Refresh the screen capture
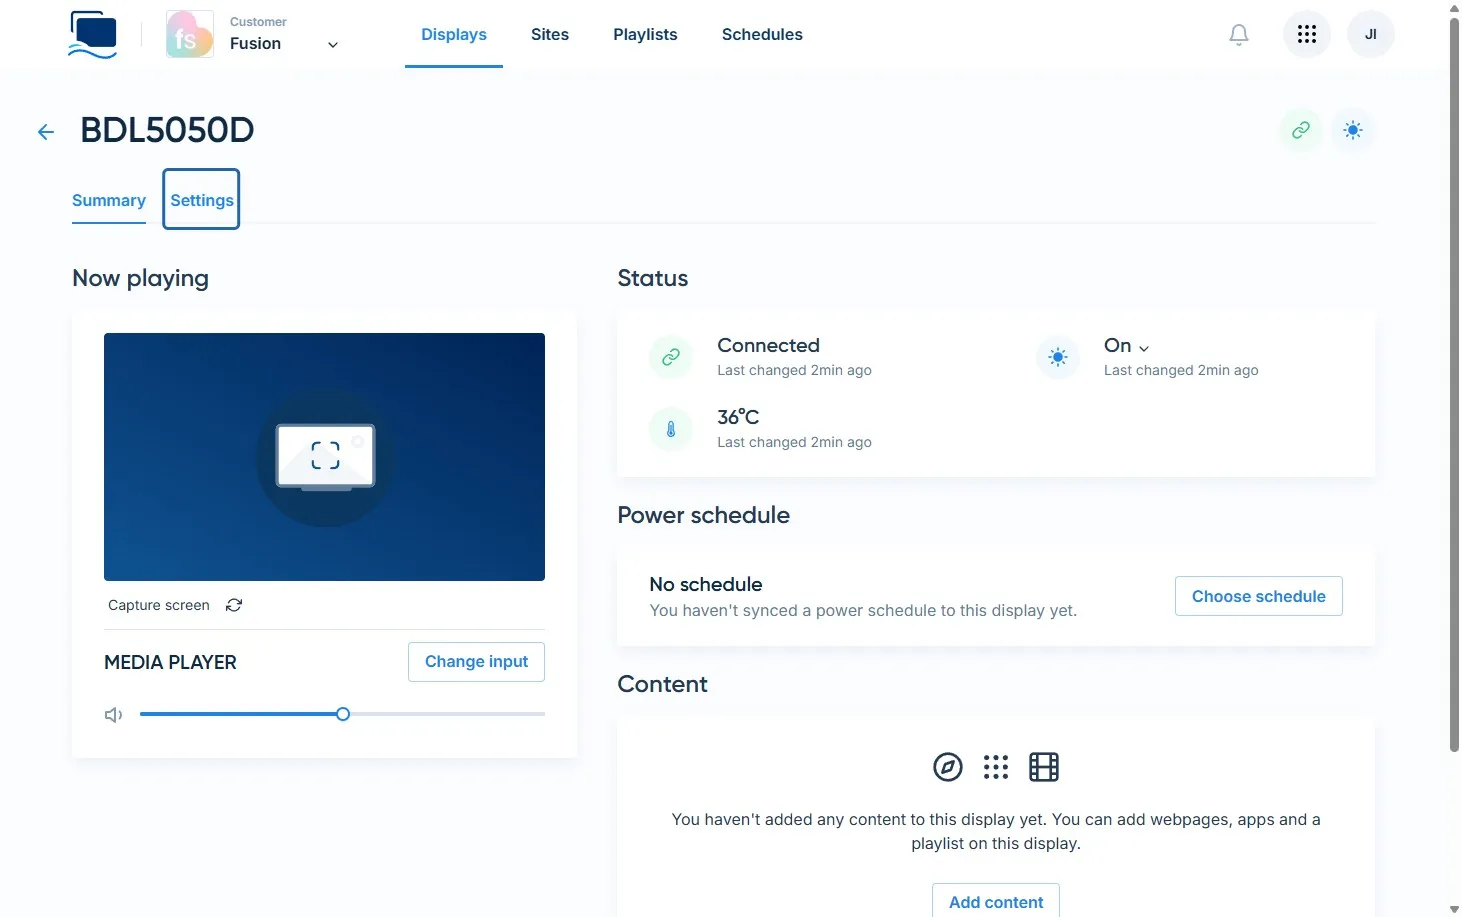 coord(234,605)
